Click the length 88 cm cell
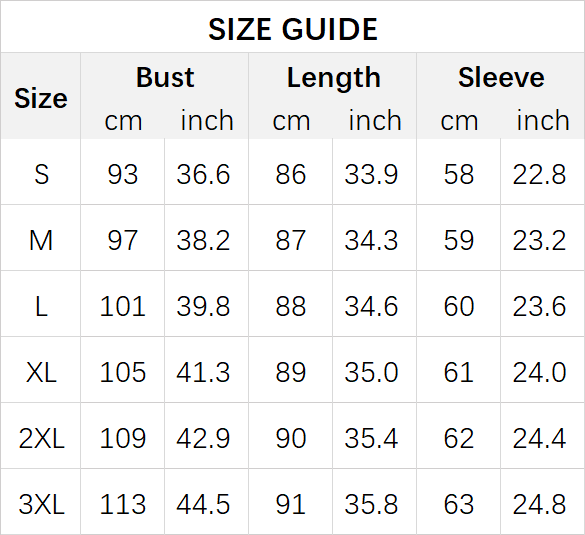585x535 pixels. (x=291, y=306)
